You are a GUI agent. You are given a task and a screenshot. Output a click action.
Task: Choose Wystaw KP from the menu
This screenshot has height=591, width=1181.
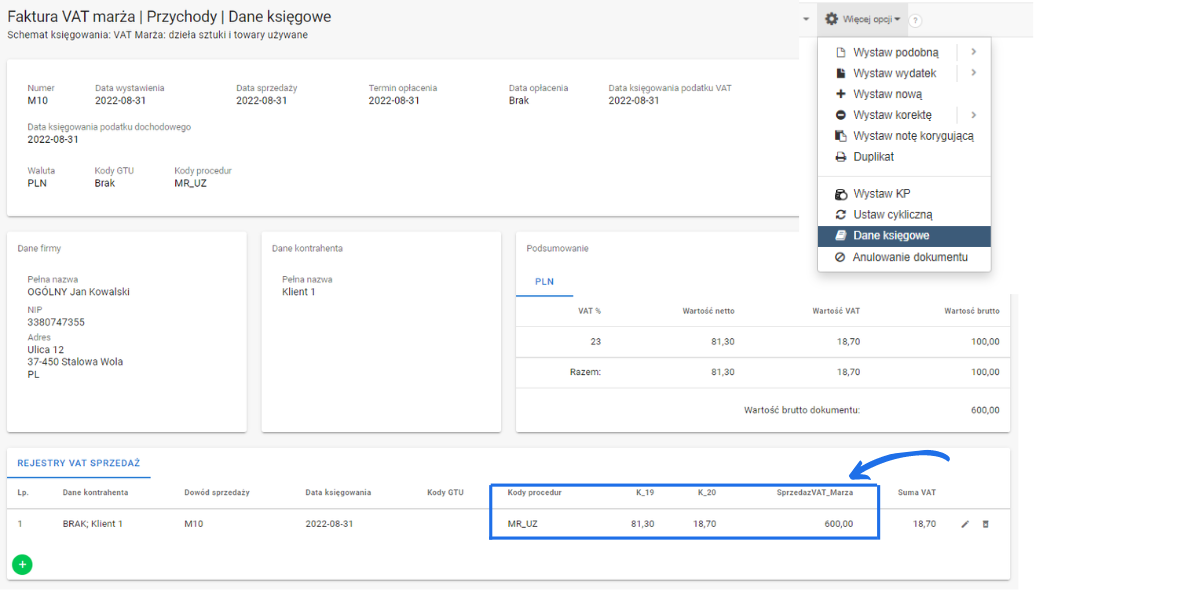(x=881, y=194)
